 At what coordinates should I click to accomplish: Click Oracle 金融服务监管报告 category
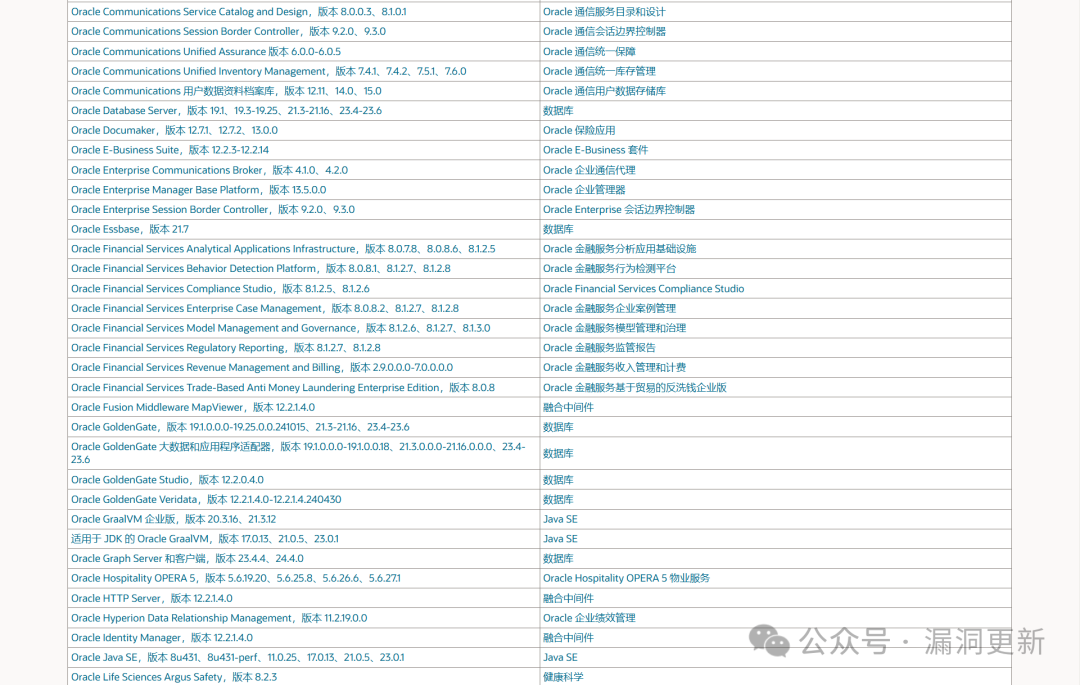pos(599,348)
